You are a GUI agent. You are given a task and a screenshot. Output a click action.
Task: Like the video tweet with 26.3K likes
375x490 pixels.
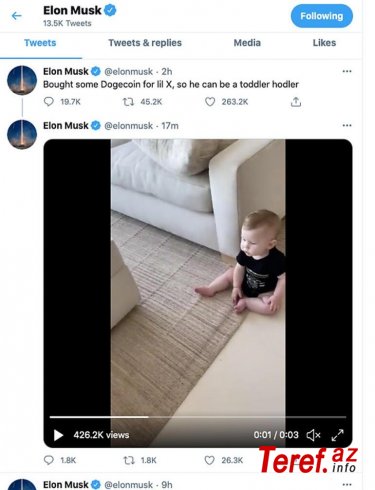(209, 460)
